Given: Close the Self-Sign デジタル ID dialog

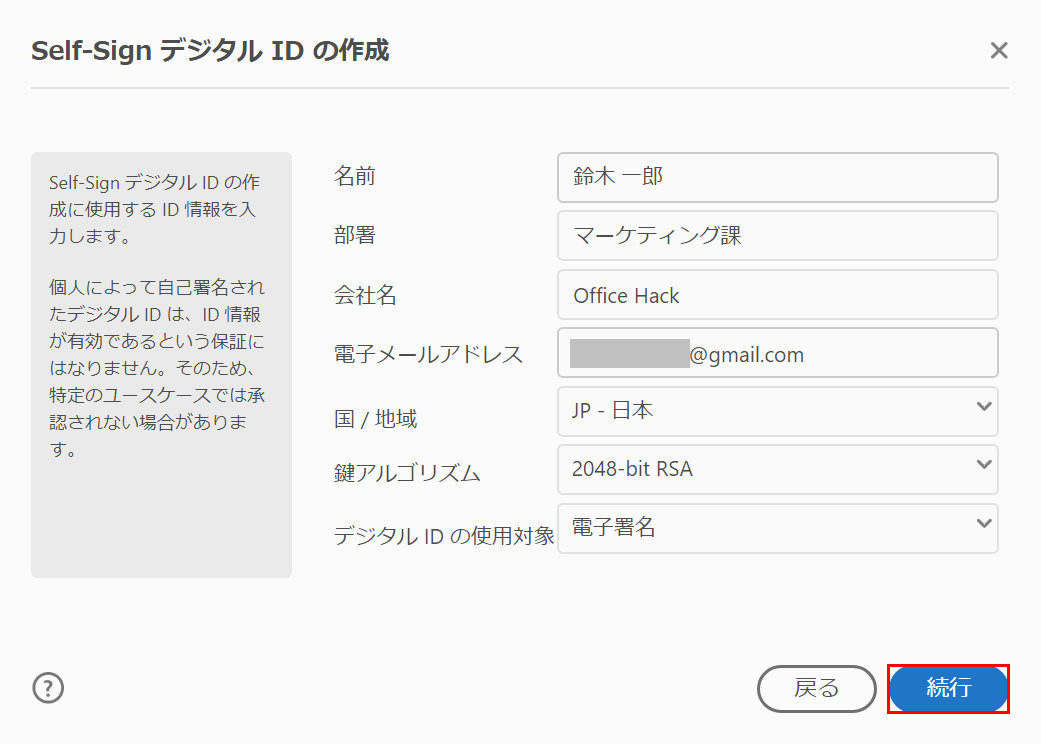Looking at the screenshot, I should click(x=998, y=51).
